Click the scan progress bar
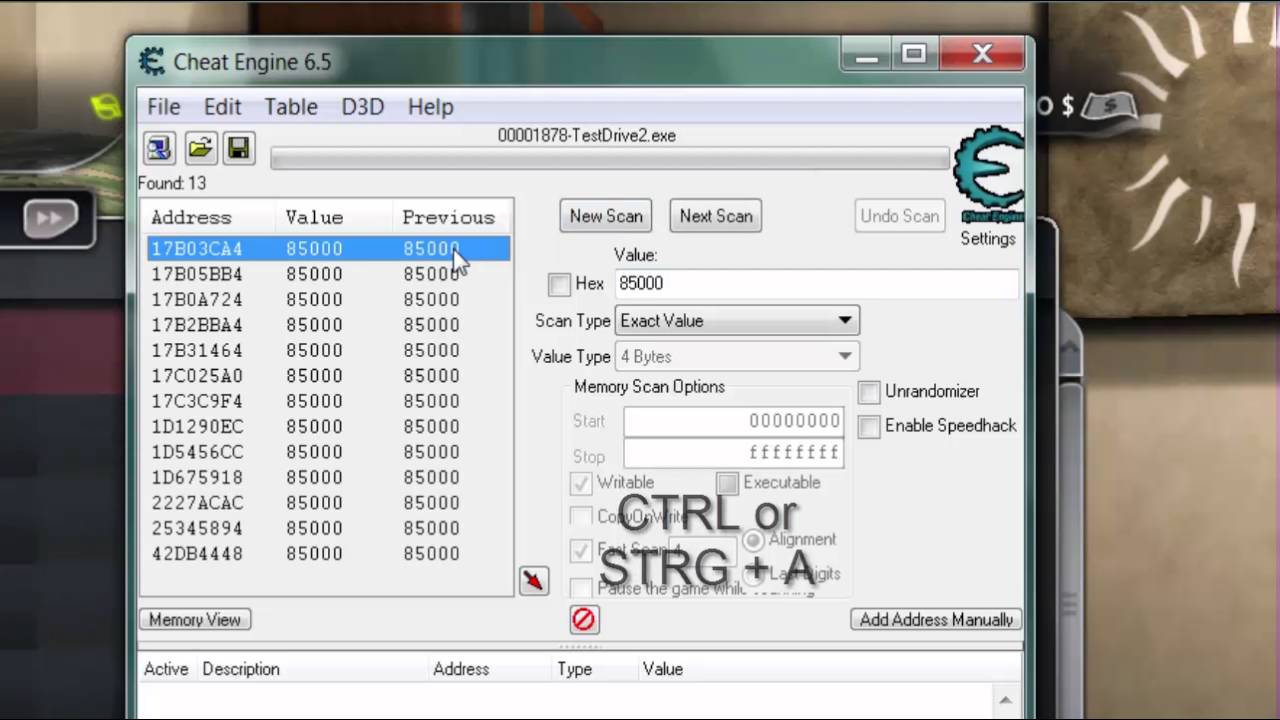The height and width of the screenshot is (720, 1280). (609, 159)
